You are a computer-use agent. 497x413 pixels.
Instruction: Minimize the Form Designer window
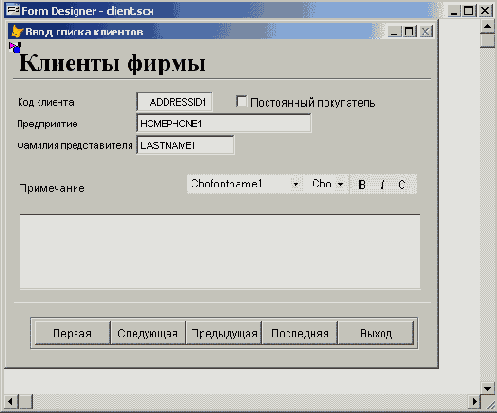pyautogui.click(x=454, y=11)
